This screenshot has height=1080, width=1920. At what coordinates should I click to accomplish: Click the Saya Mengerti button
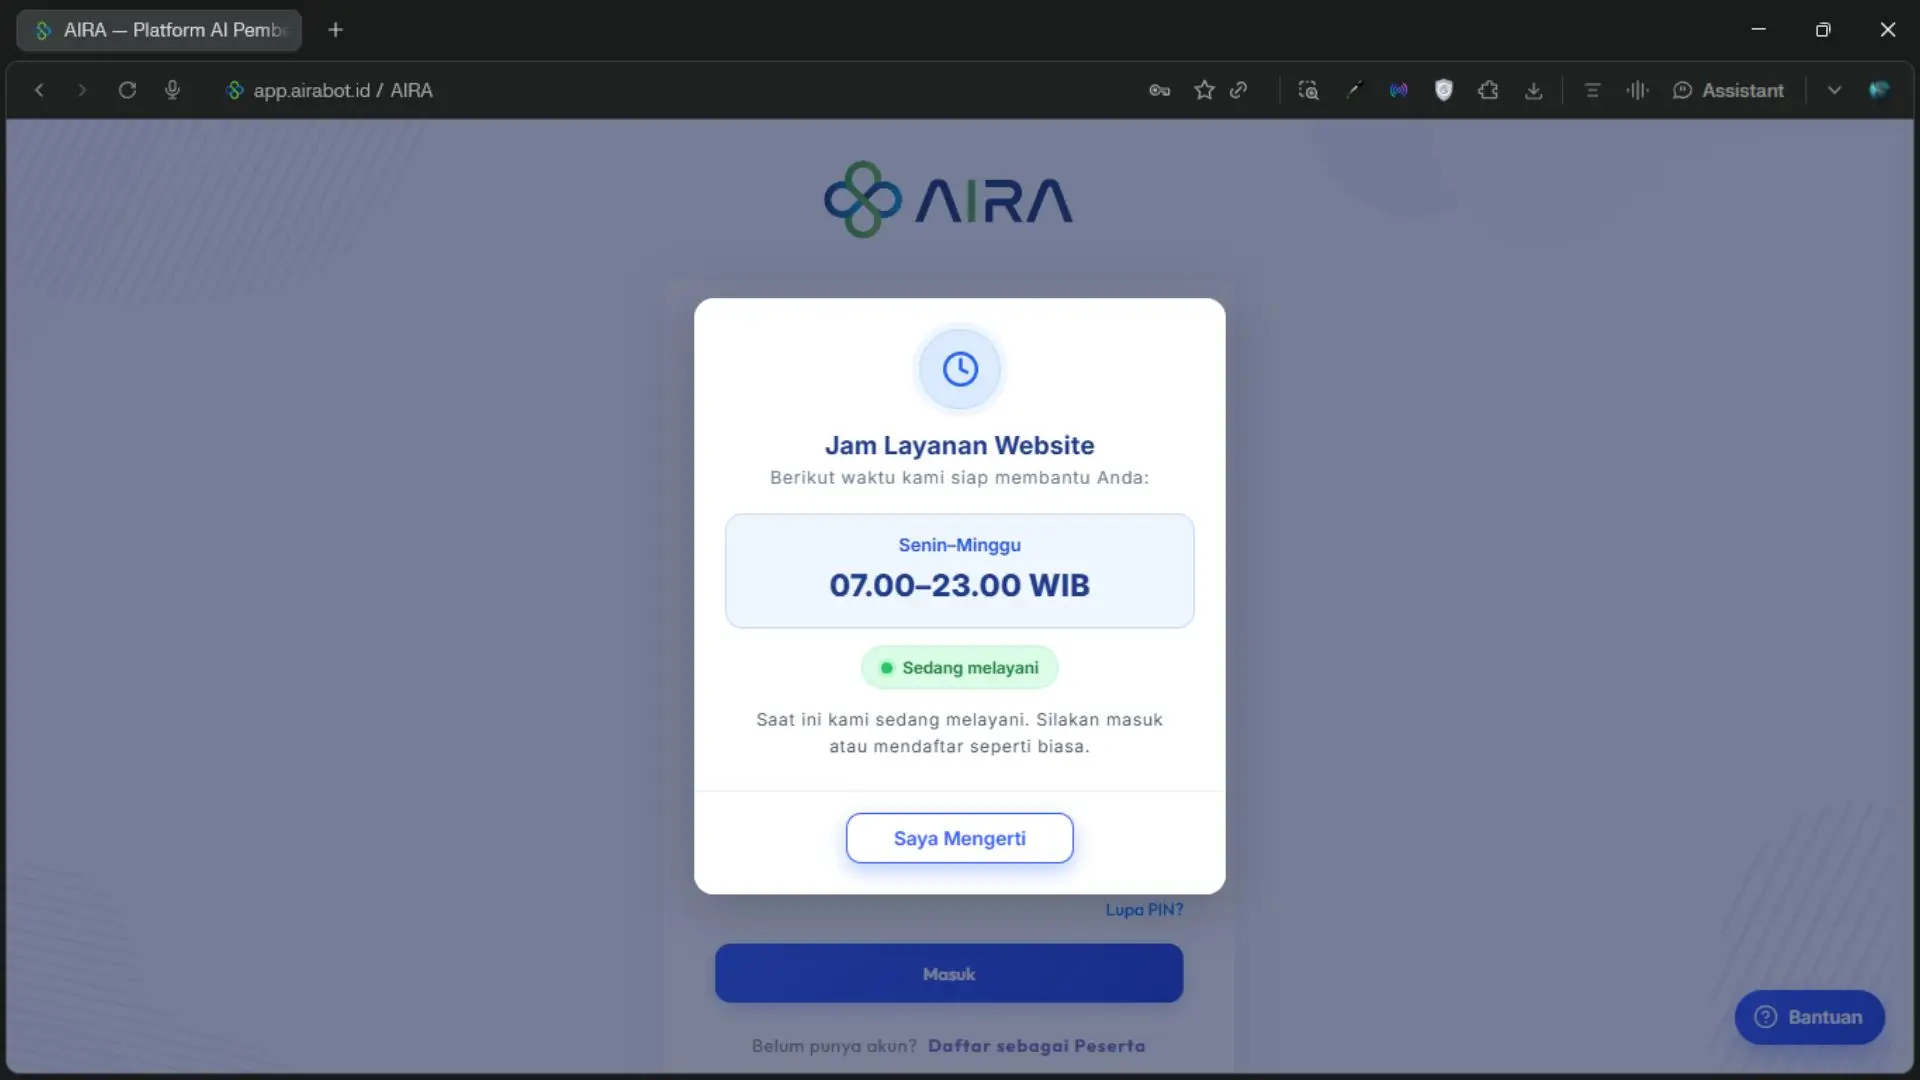[959, 838]
